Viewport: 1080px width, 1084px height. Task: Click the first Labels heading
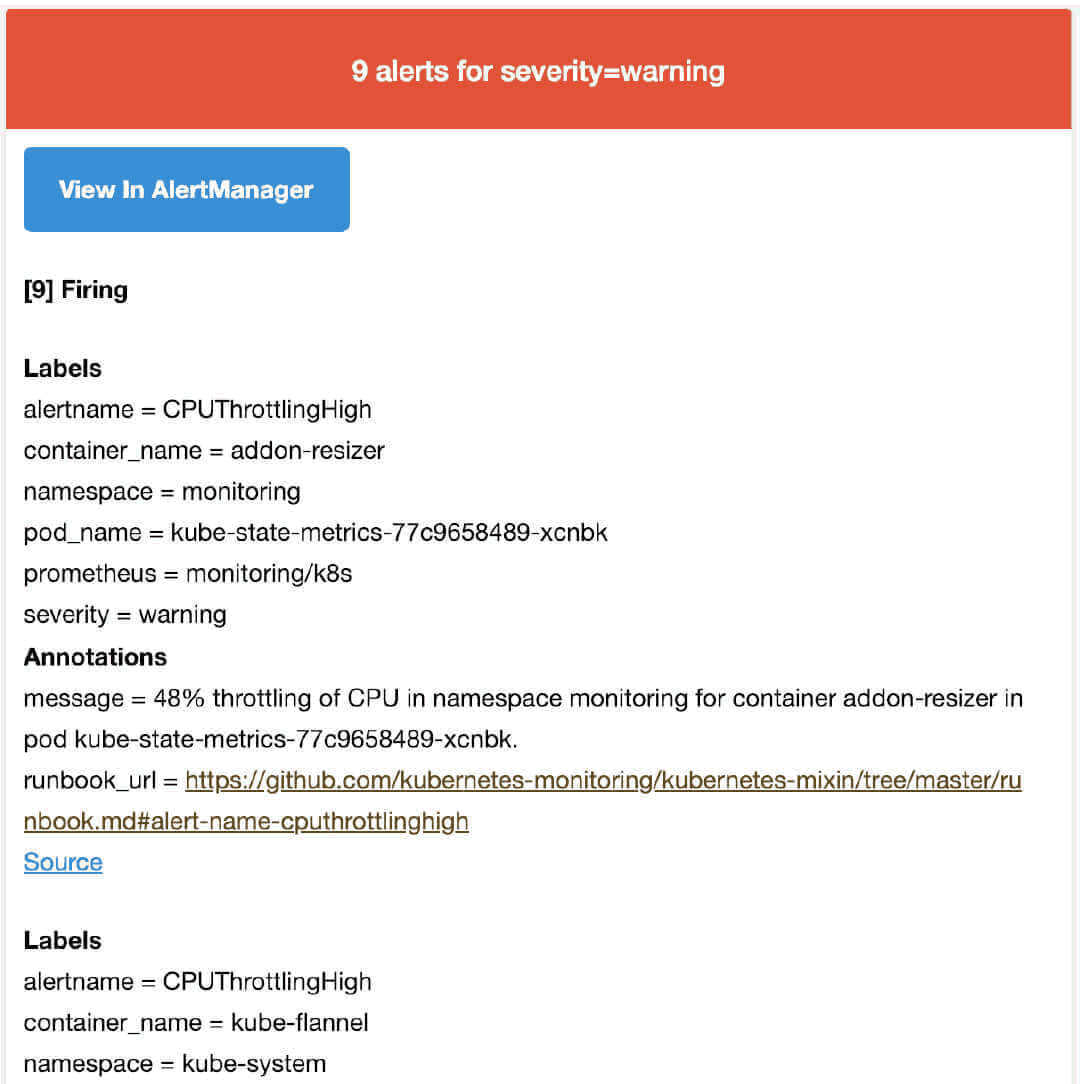(x=62, y=368)
